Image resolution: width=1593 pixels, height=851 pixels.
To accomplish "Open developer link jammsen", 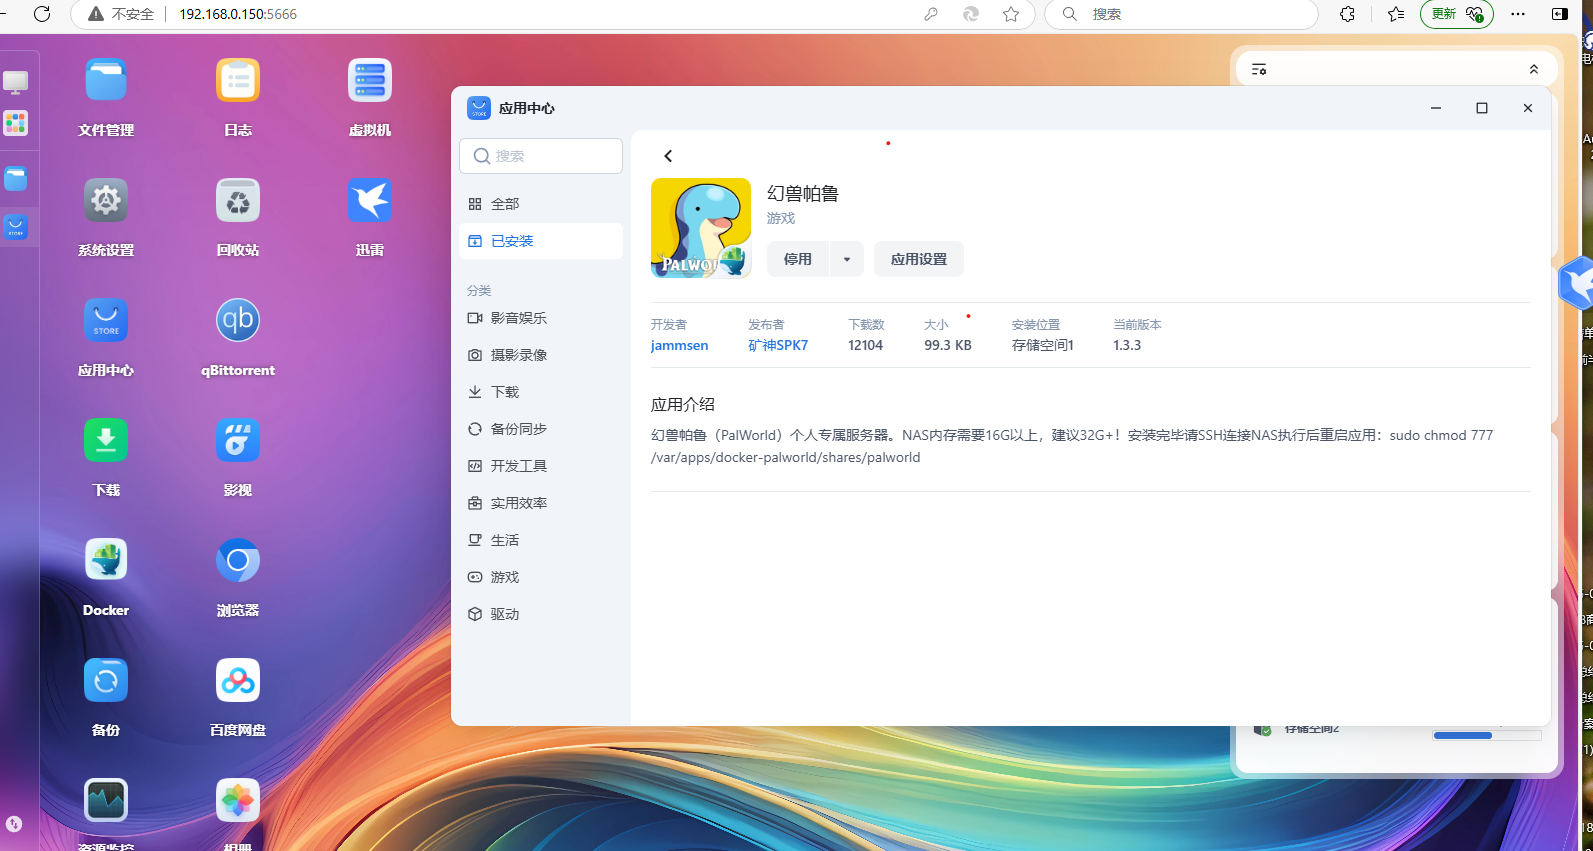I will 679,345.
